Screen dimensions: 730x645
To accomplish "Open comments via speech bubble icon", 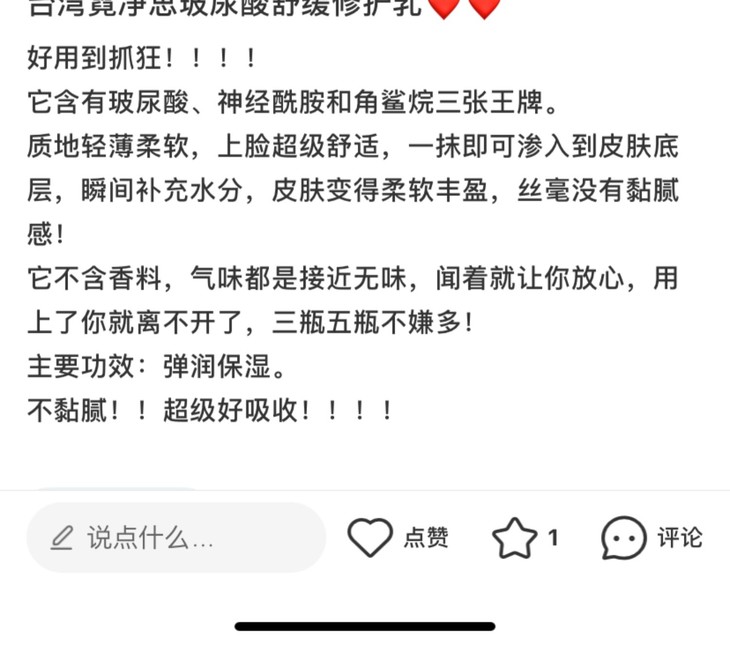I will (624, 538).
